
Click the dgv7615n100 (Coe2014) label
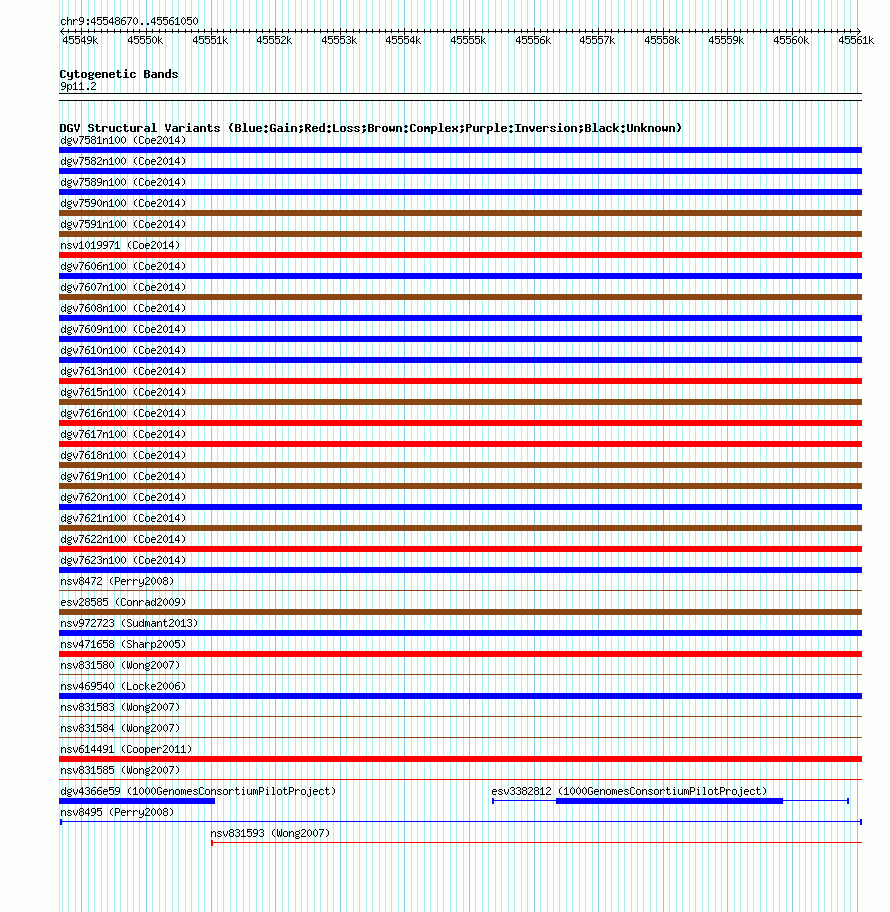123,392
